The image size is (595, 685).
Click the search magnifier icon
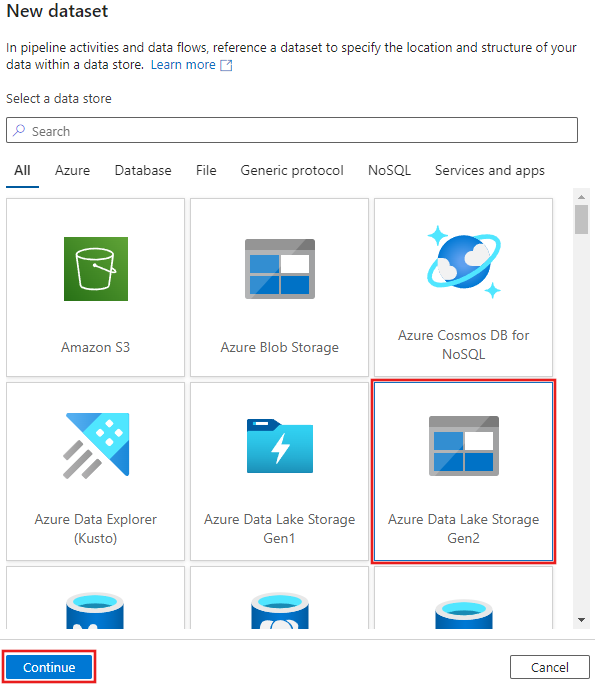19,130
